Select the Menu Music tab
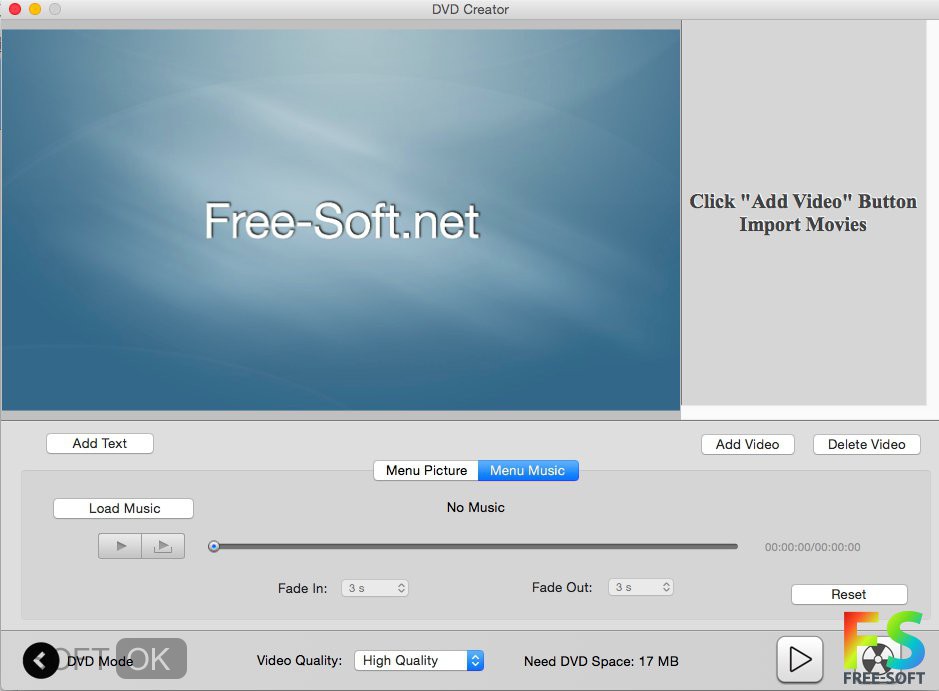 pyautogui.click(x=528, y=471)
